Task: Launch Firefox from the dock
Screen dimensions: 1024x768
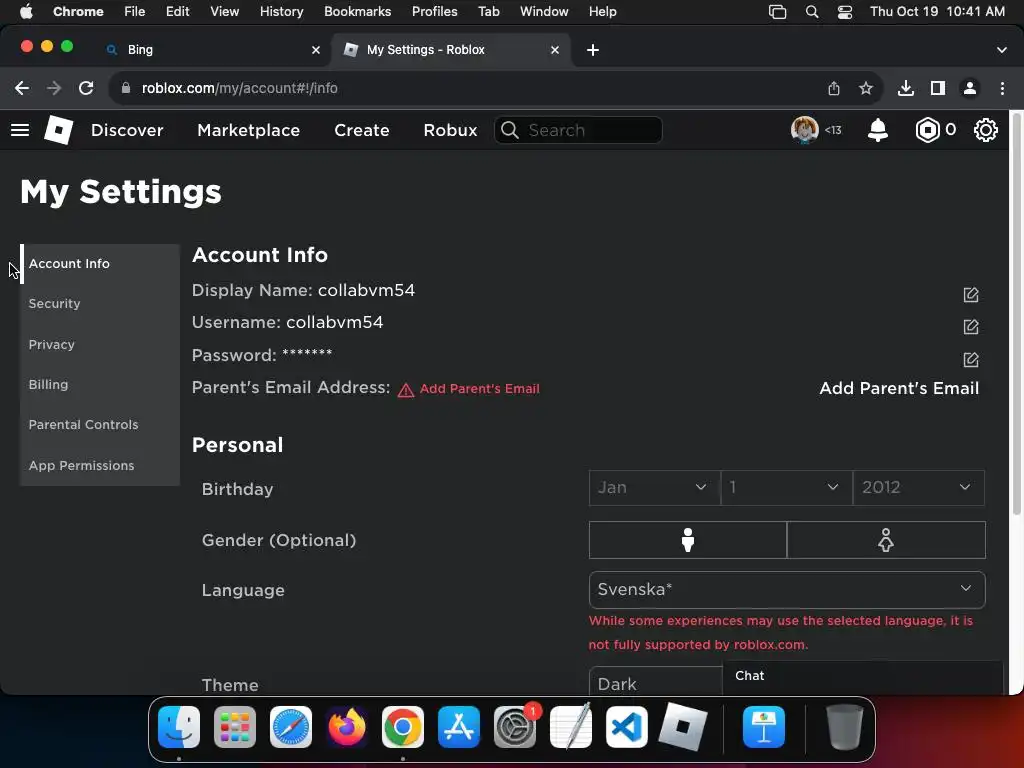Action: (347, 727)
